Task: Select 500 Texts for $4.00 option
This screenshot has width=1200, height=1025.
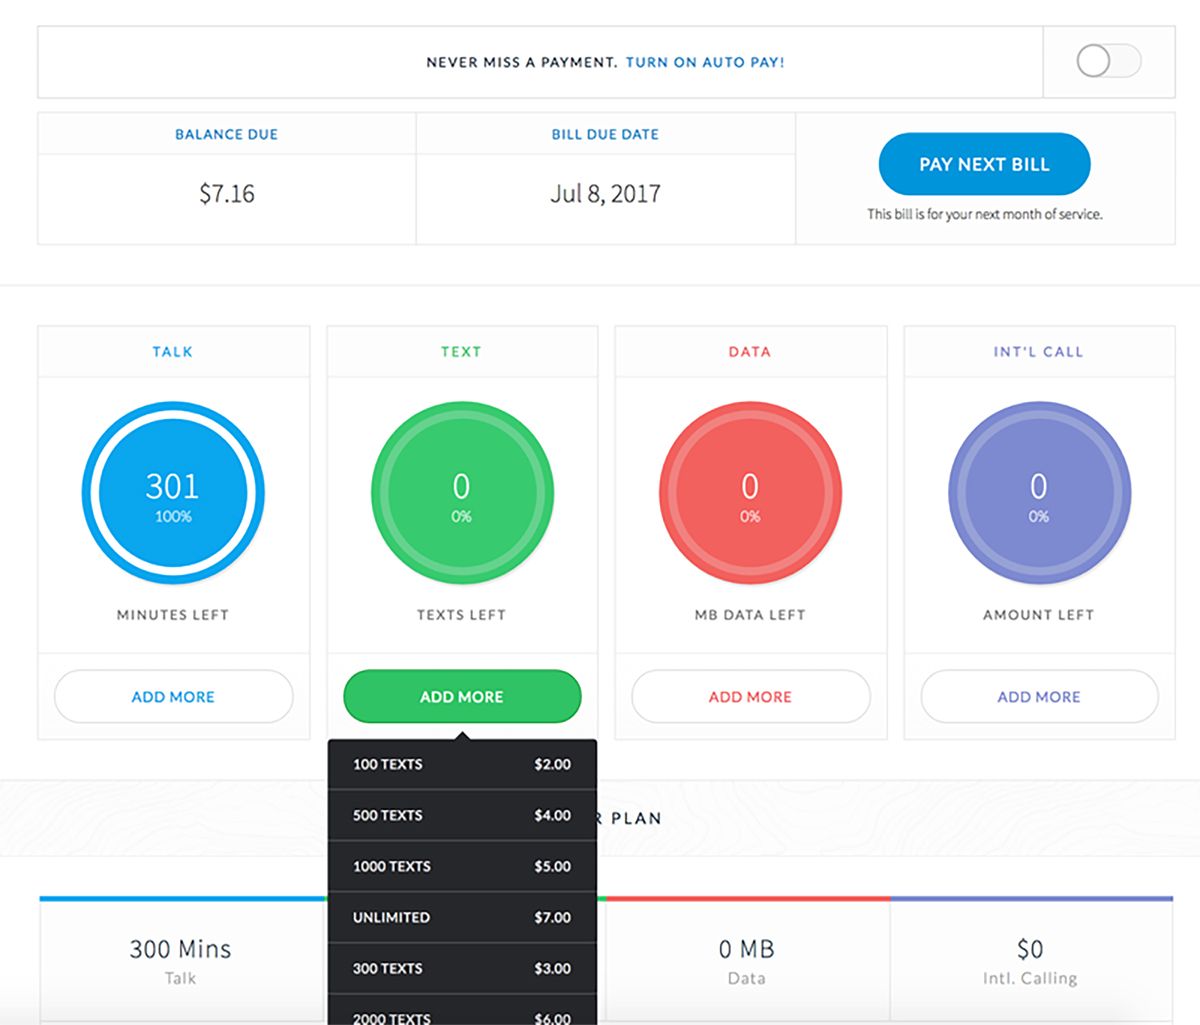Action: coord(462,816)
